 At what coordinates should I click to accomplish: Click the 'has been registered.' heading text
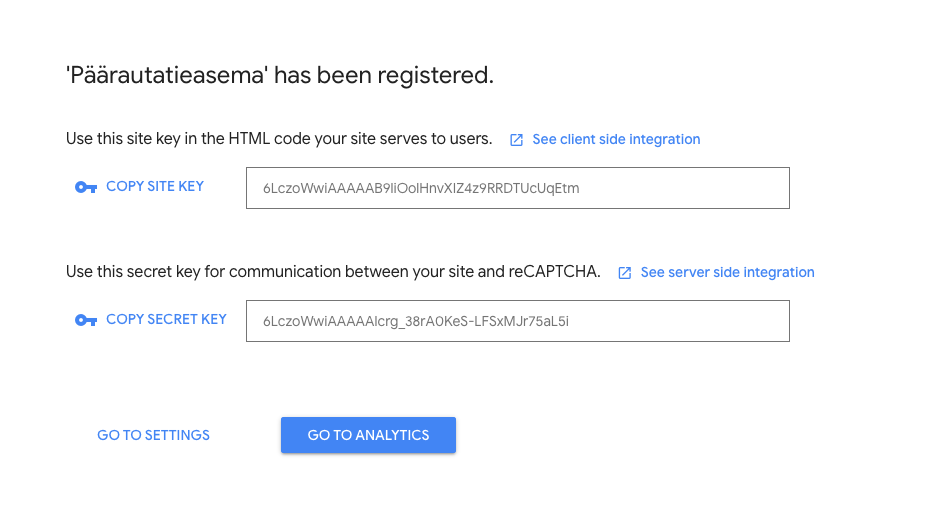click(384, 75)
